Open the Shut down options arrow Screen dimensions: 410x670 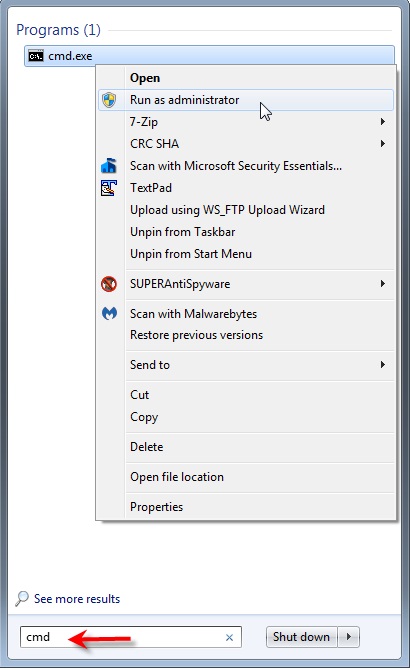coord(349,637)
